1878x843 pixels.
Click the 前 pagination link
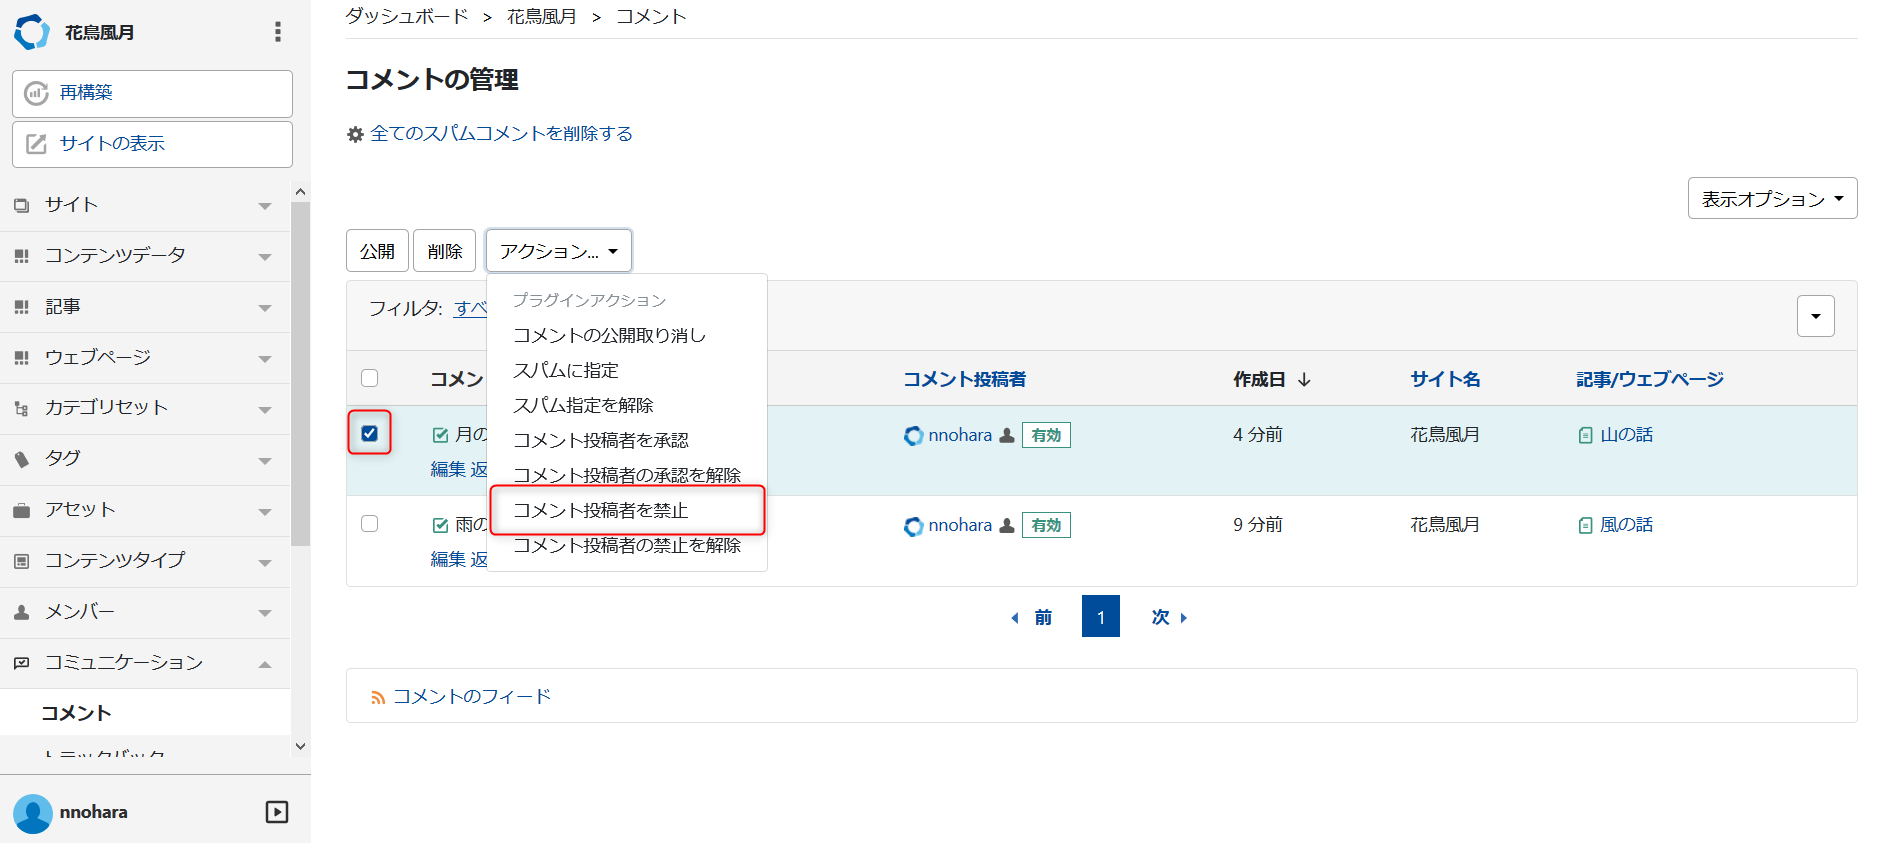pyautogui.click(x=1031, y=617)
